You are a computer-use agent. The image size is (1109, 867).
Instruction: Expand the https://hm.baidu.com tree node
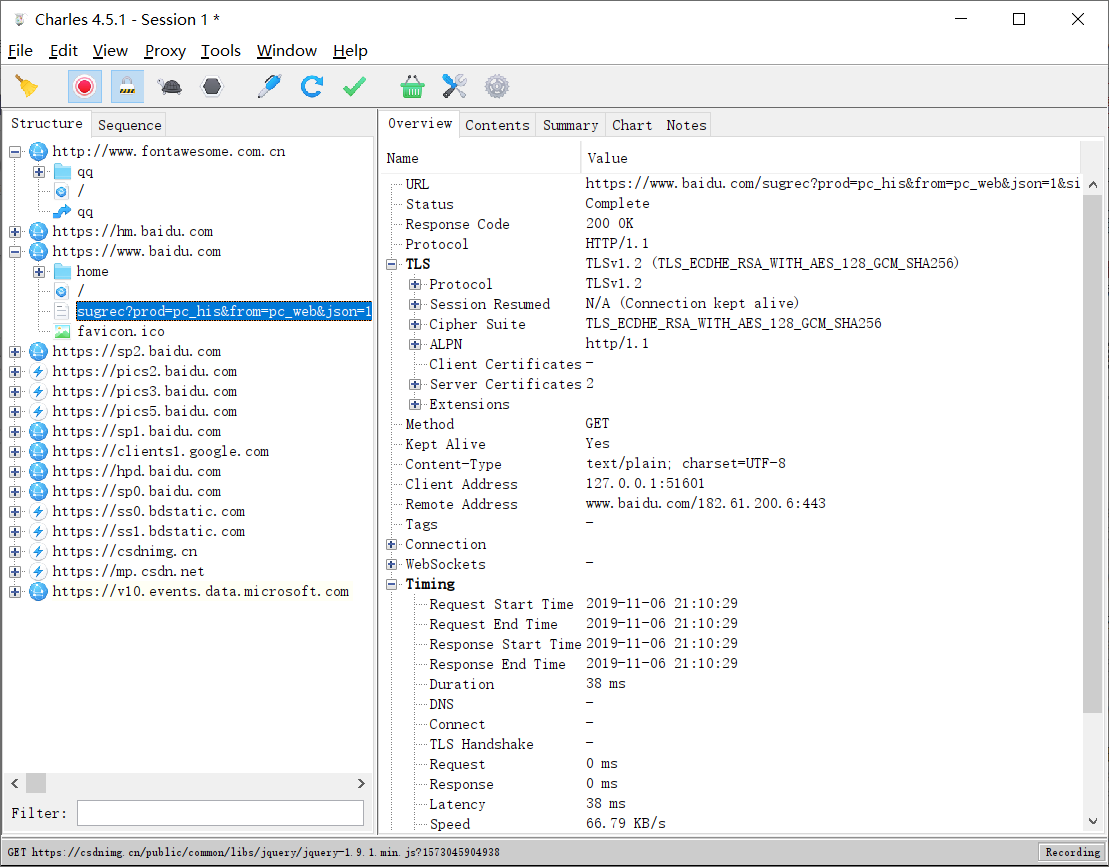click(13, 231)
